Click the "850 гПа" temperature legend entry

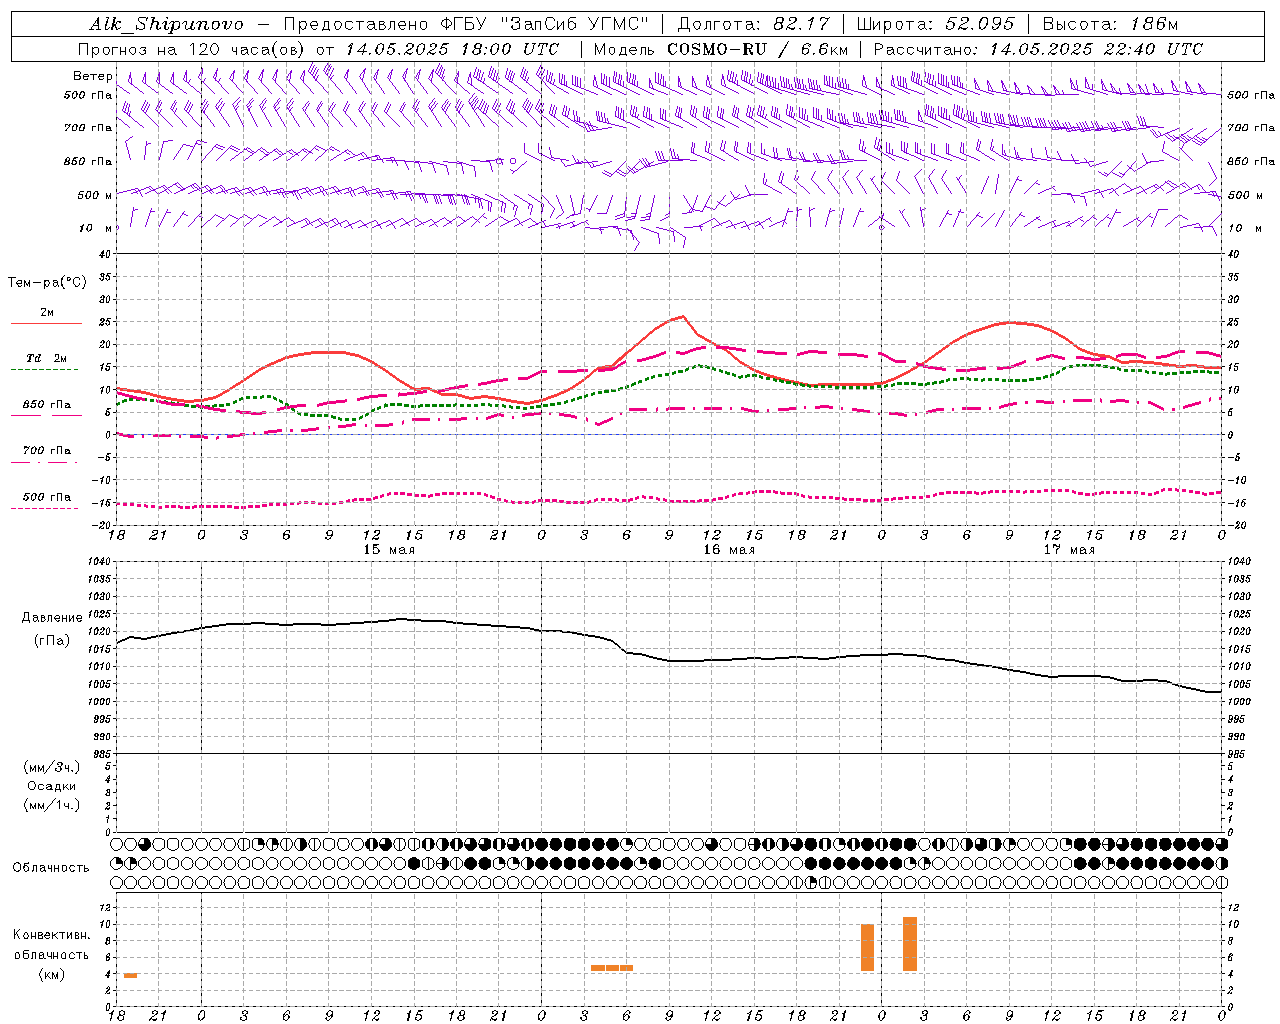coord(47,405)
